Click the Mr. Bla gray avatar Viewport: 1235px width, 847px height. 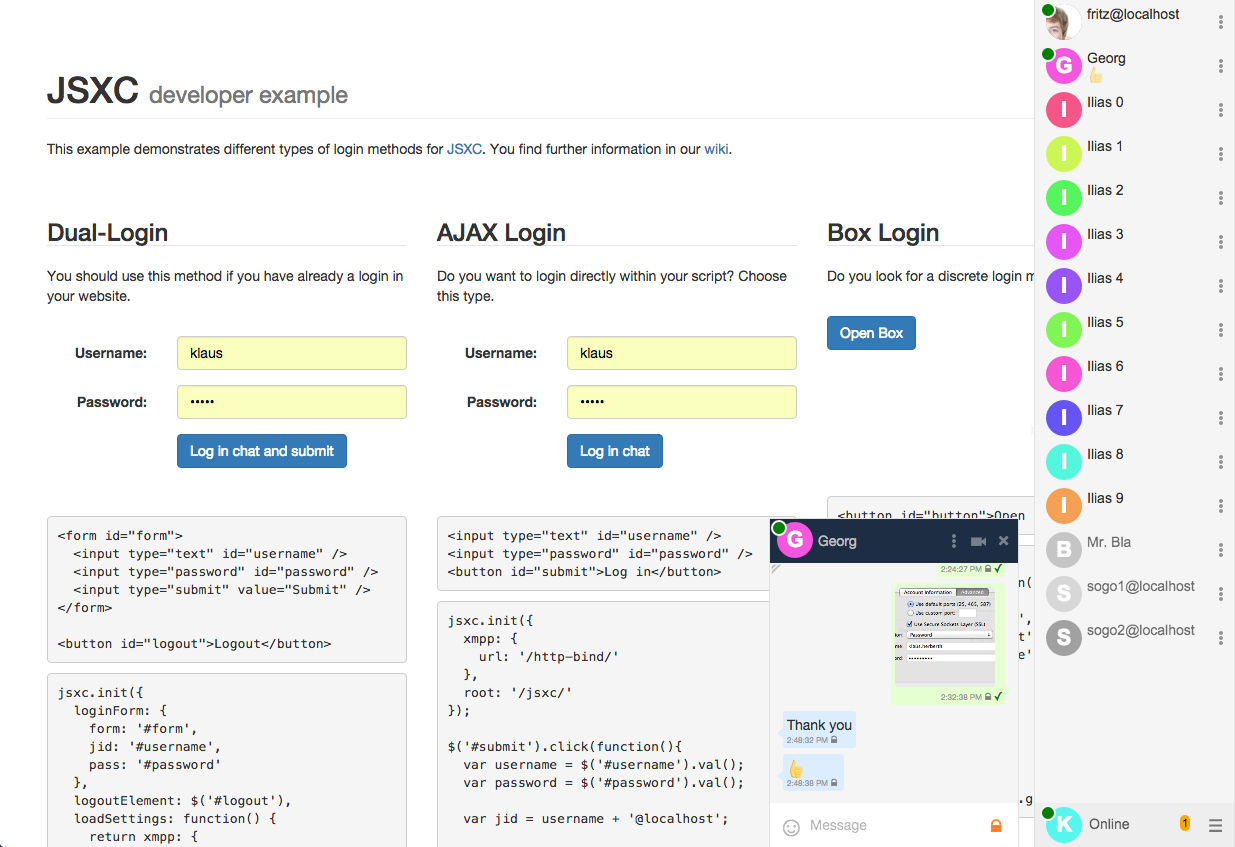(x=1063, y=550)
